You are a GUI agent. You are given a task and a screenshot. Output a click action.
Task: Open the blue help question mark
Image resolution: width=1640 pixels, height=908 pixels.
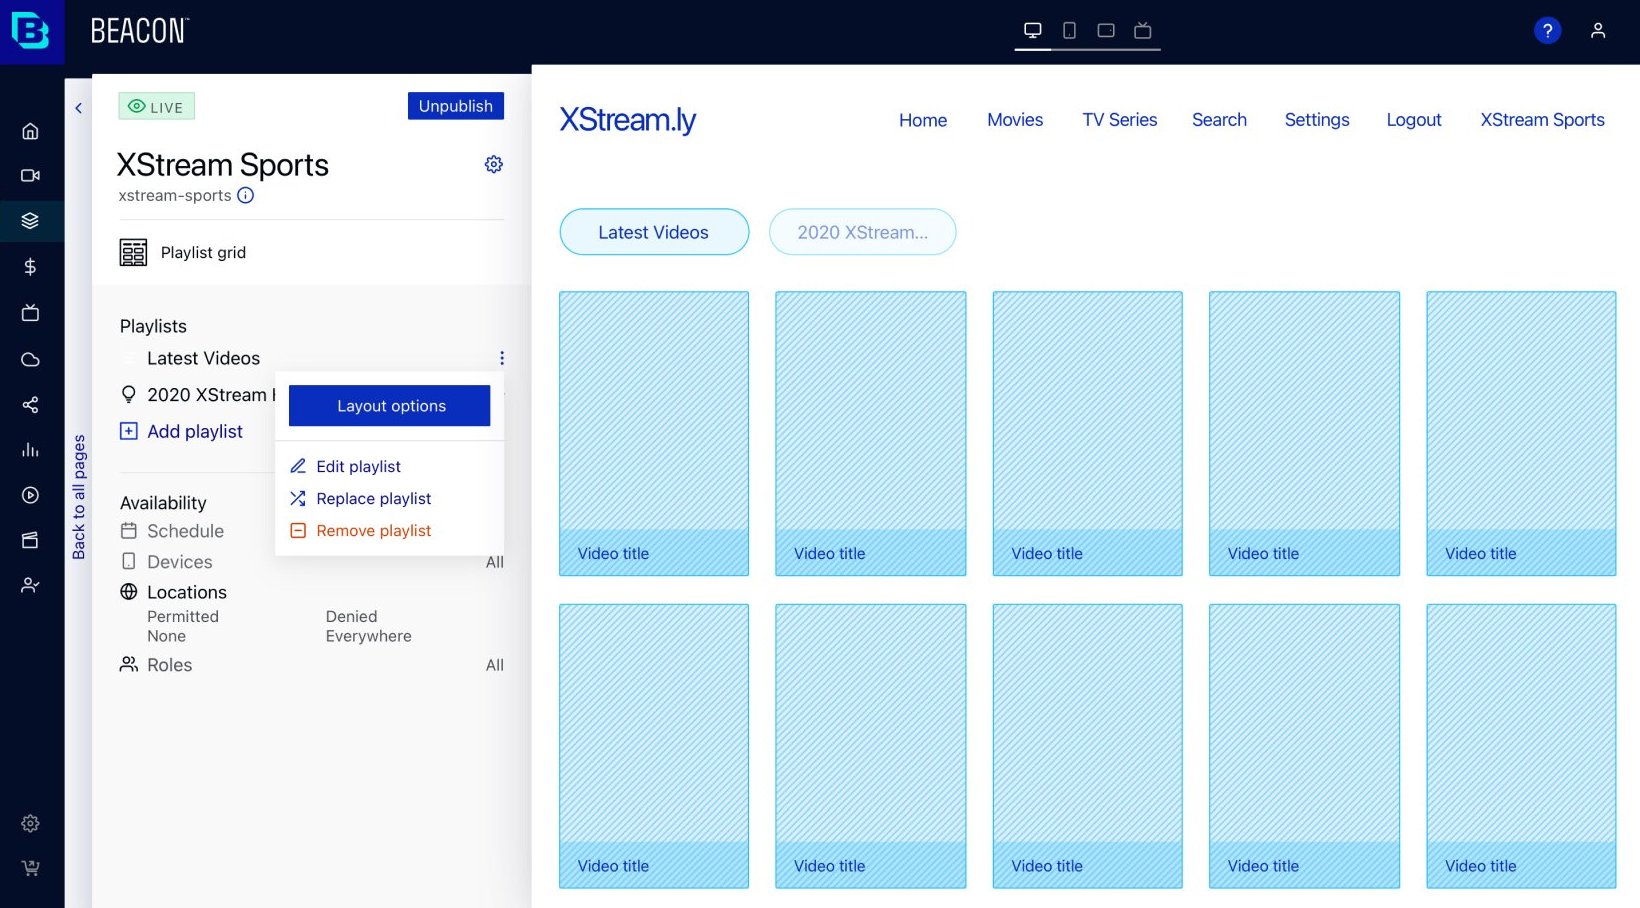coord(1547,31)
